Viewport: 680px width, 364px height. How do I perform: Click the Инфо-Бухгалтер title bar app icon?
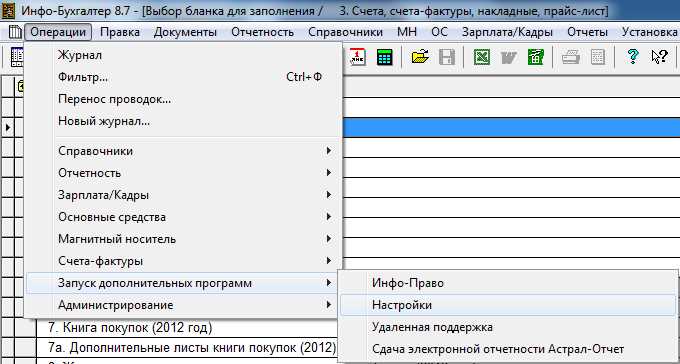coord(9,10)
